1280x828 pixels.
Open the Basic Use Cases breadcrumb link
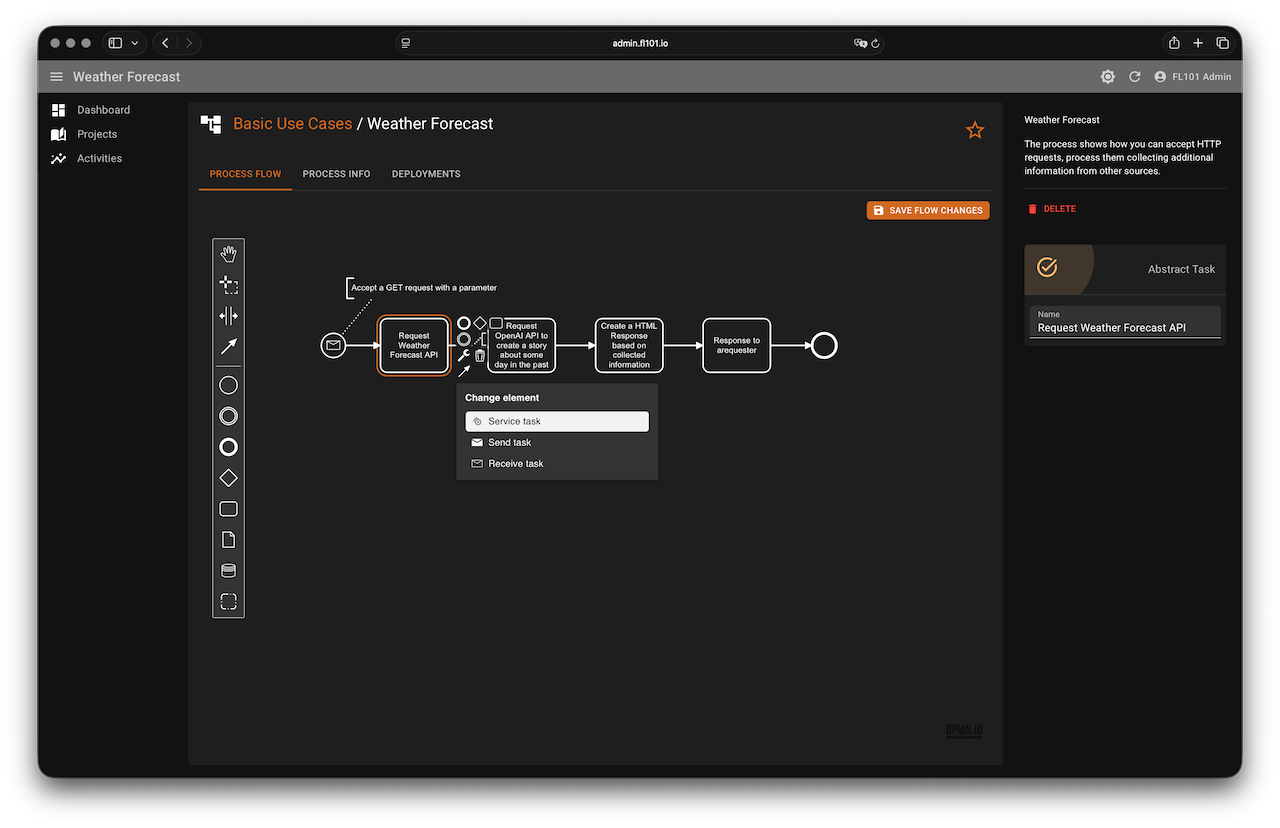292,124
